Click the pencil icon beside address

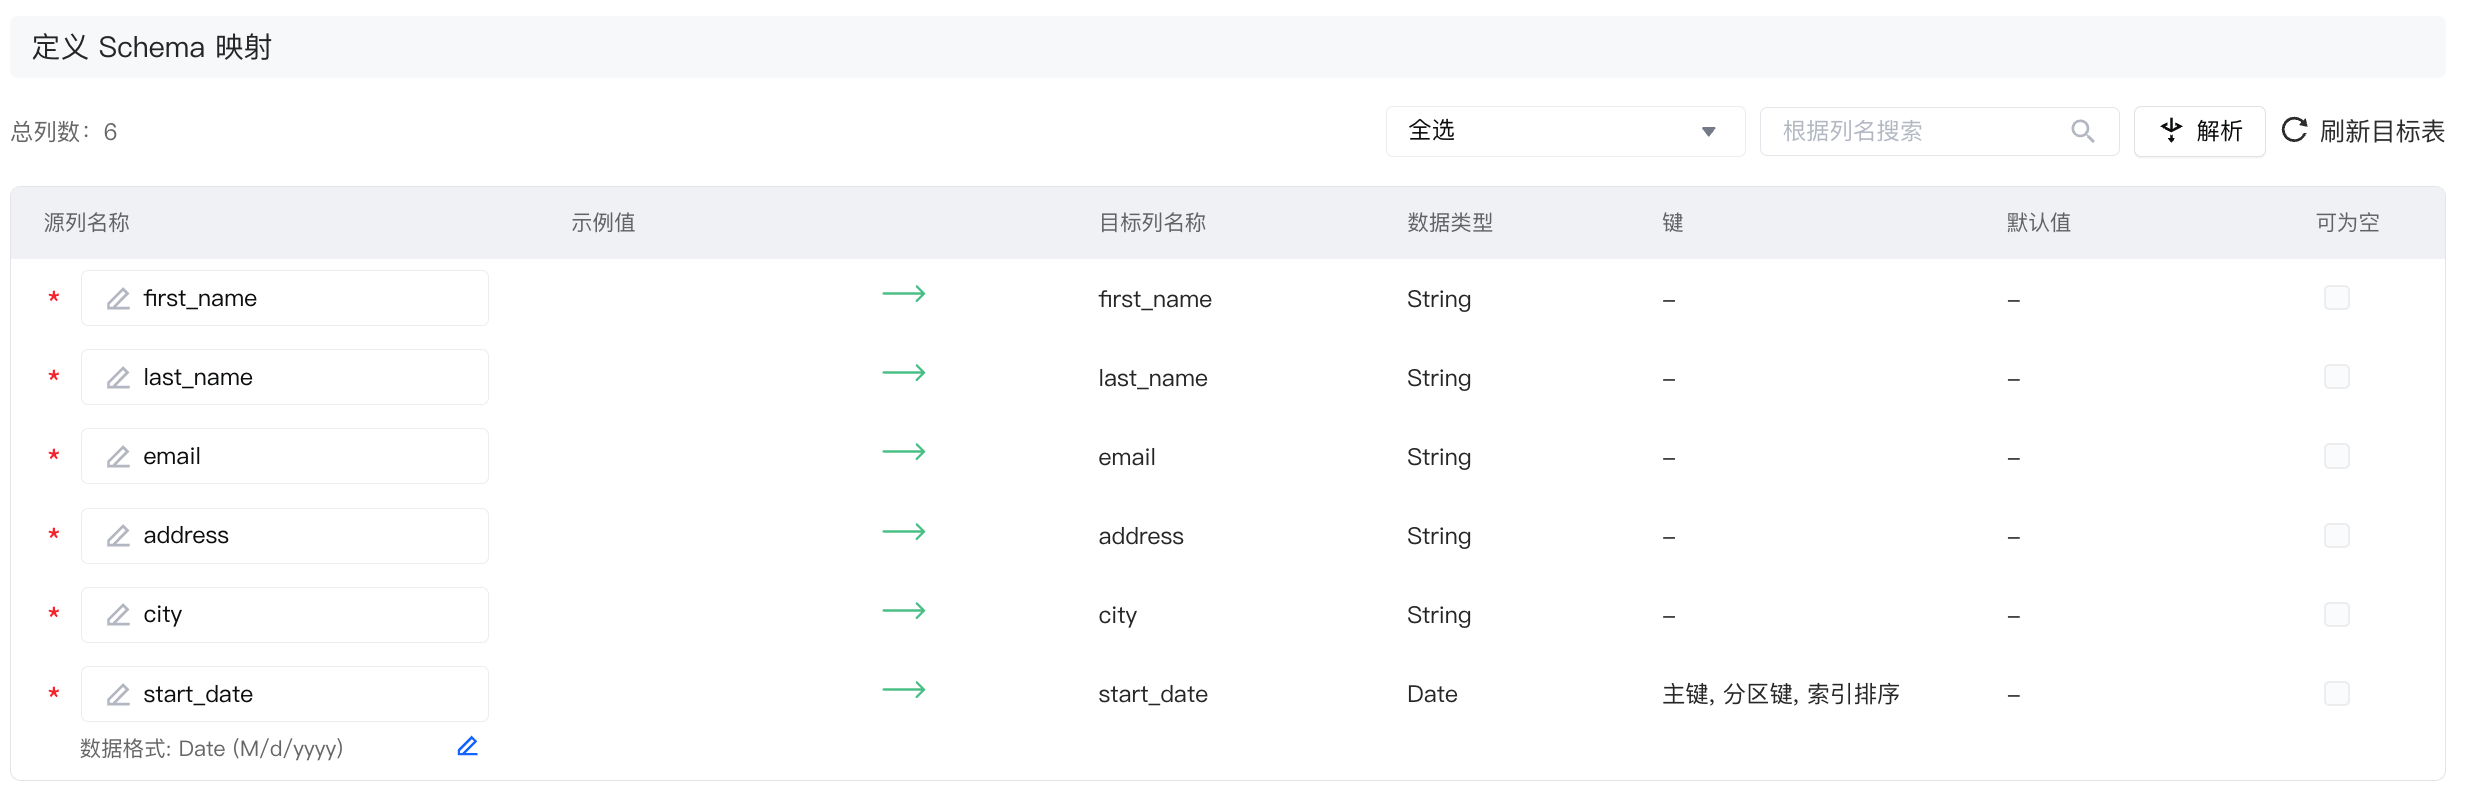coord(118,536)
